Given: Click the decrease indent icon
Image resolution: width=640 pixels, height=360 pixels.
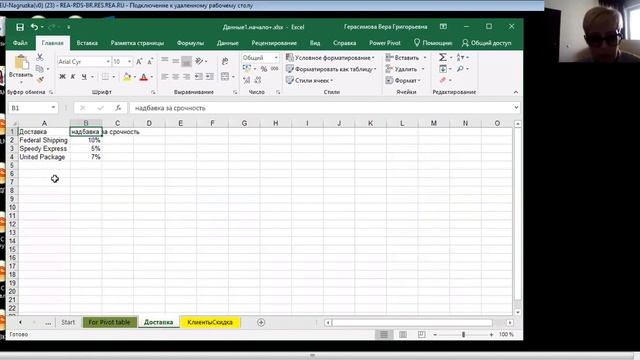Looking at the screenshot, I should (198, 77).
